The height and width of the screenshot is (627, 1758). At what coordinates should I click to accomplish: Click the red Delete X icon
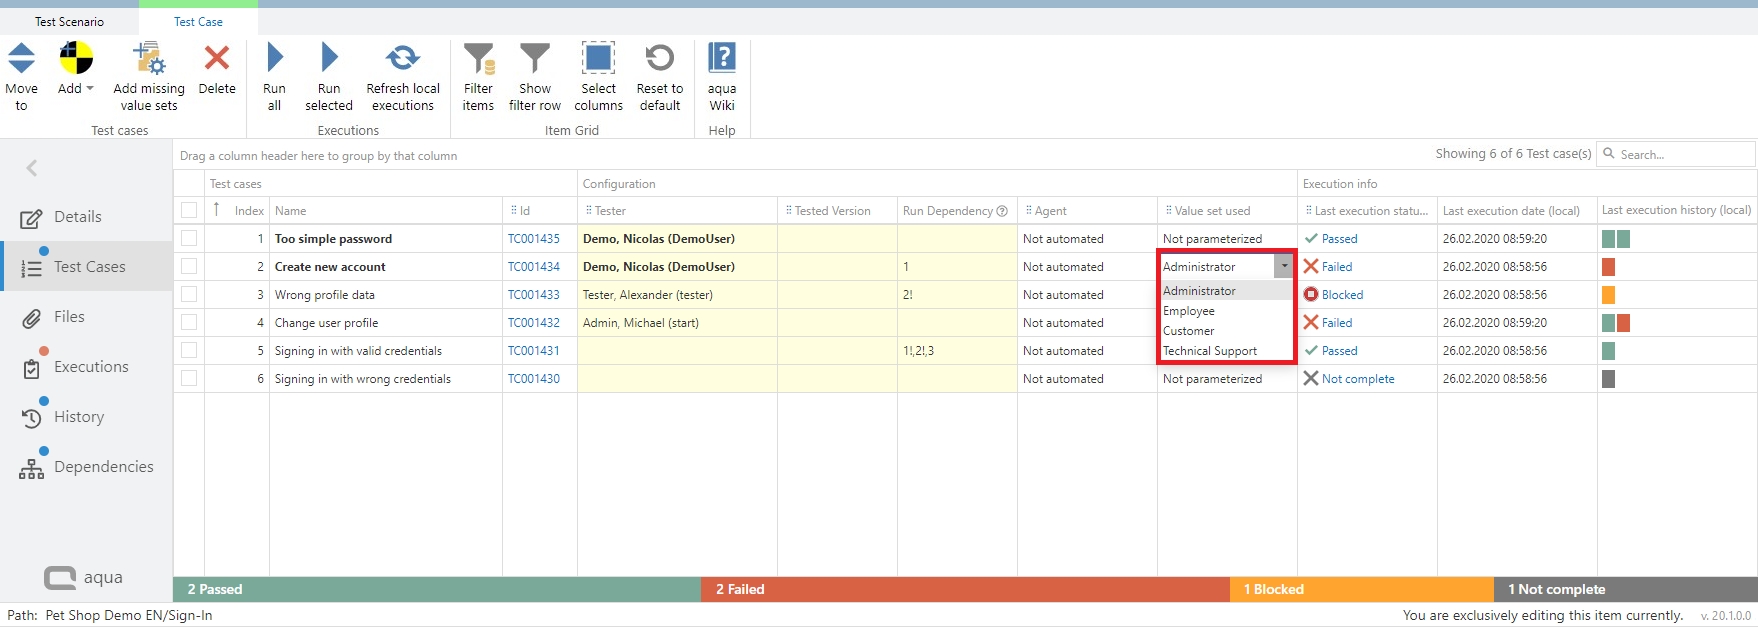point(217,58)
